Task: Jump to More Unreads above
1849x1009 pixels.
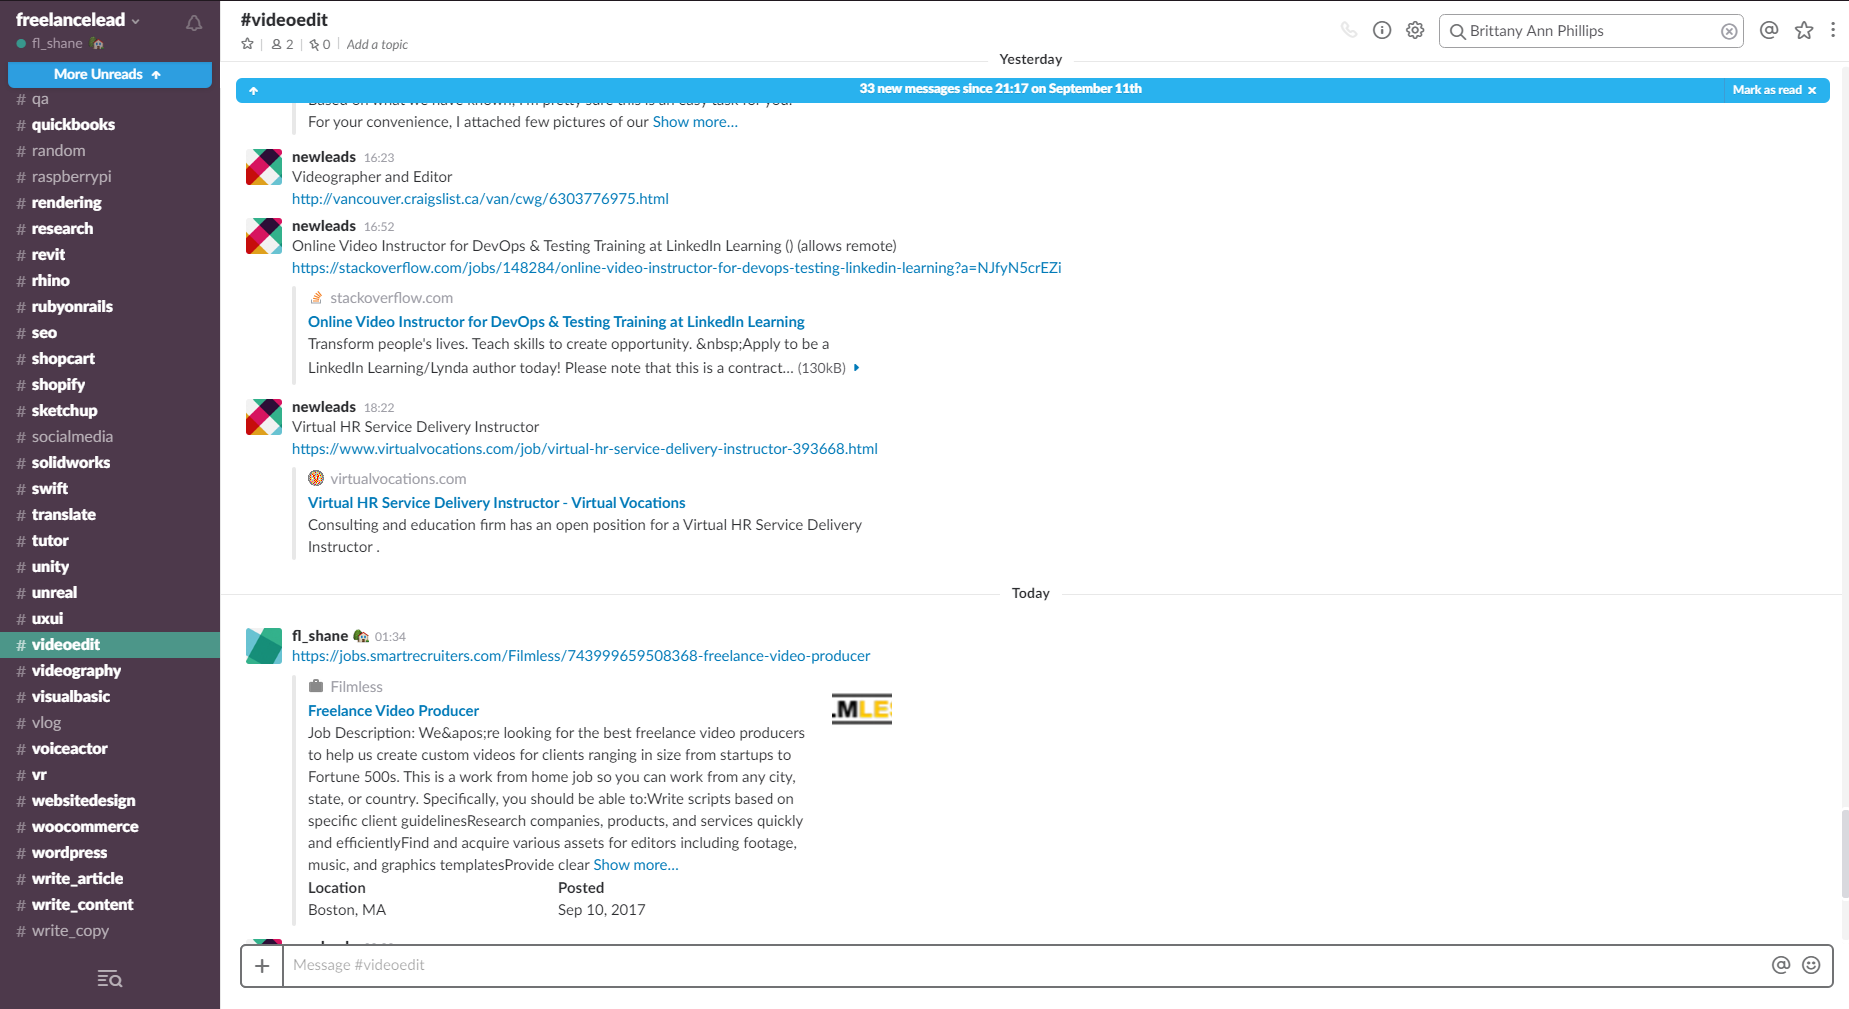Action: [x=110, y=74]
